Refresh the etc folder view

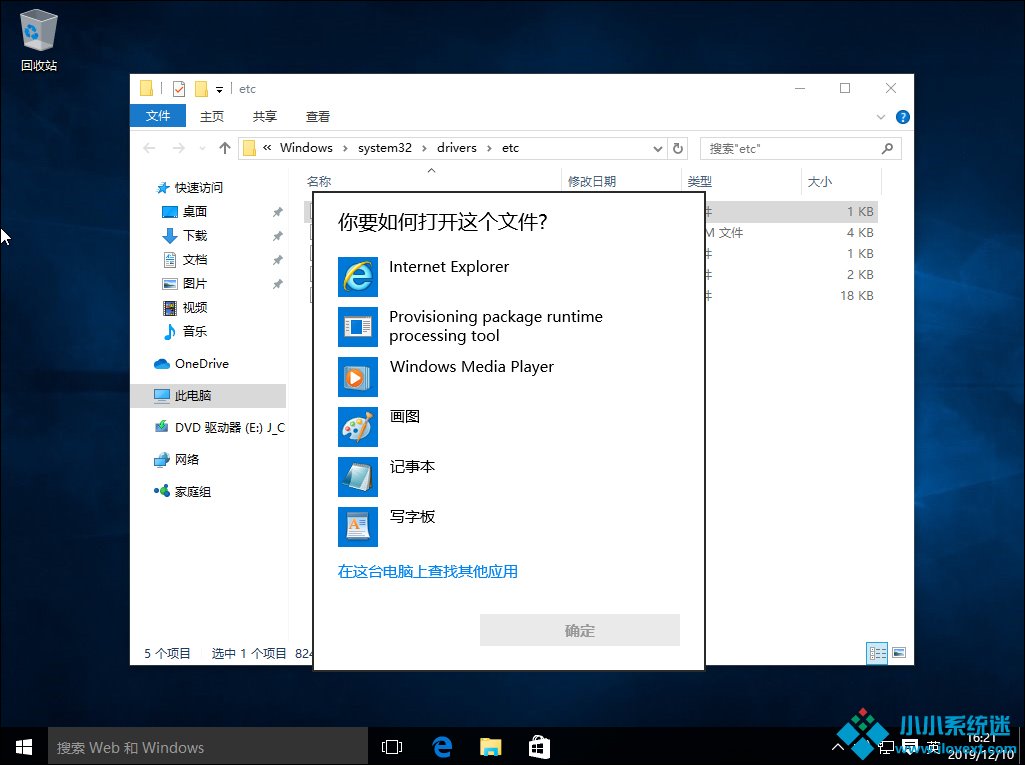(678, 148)
